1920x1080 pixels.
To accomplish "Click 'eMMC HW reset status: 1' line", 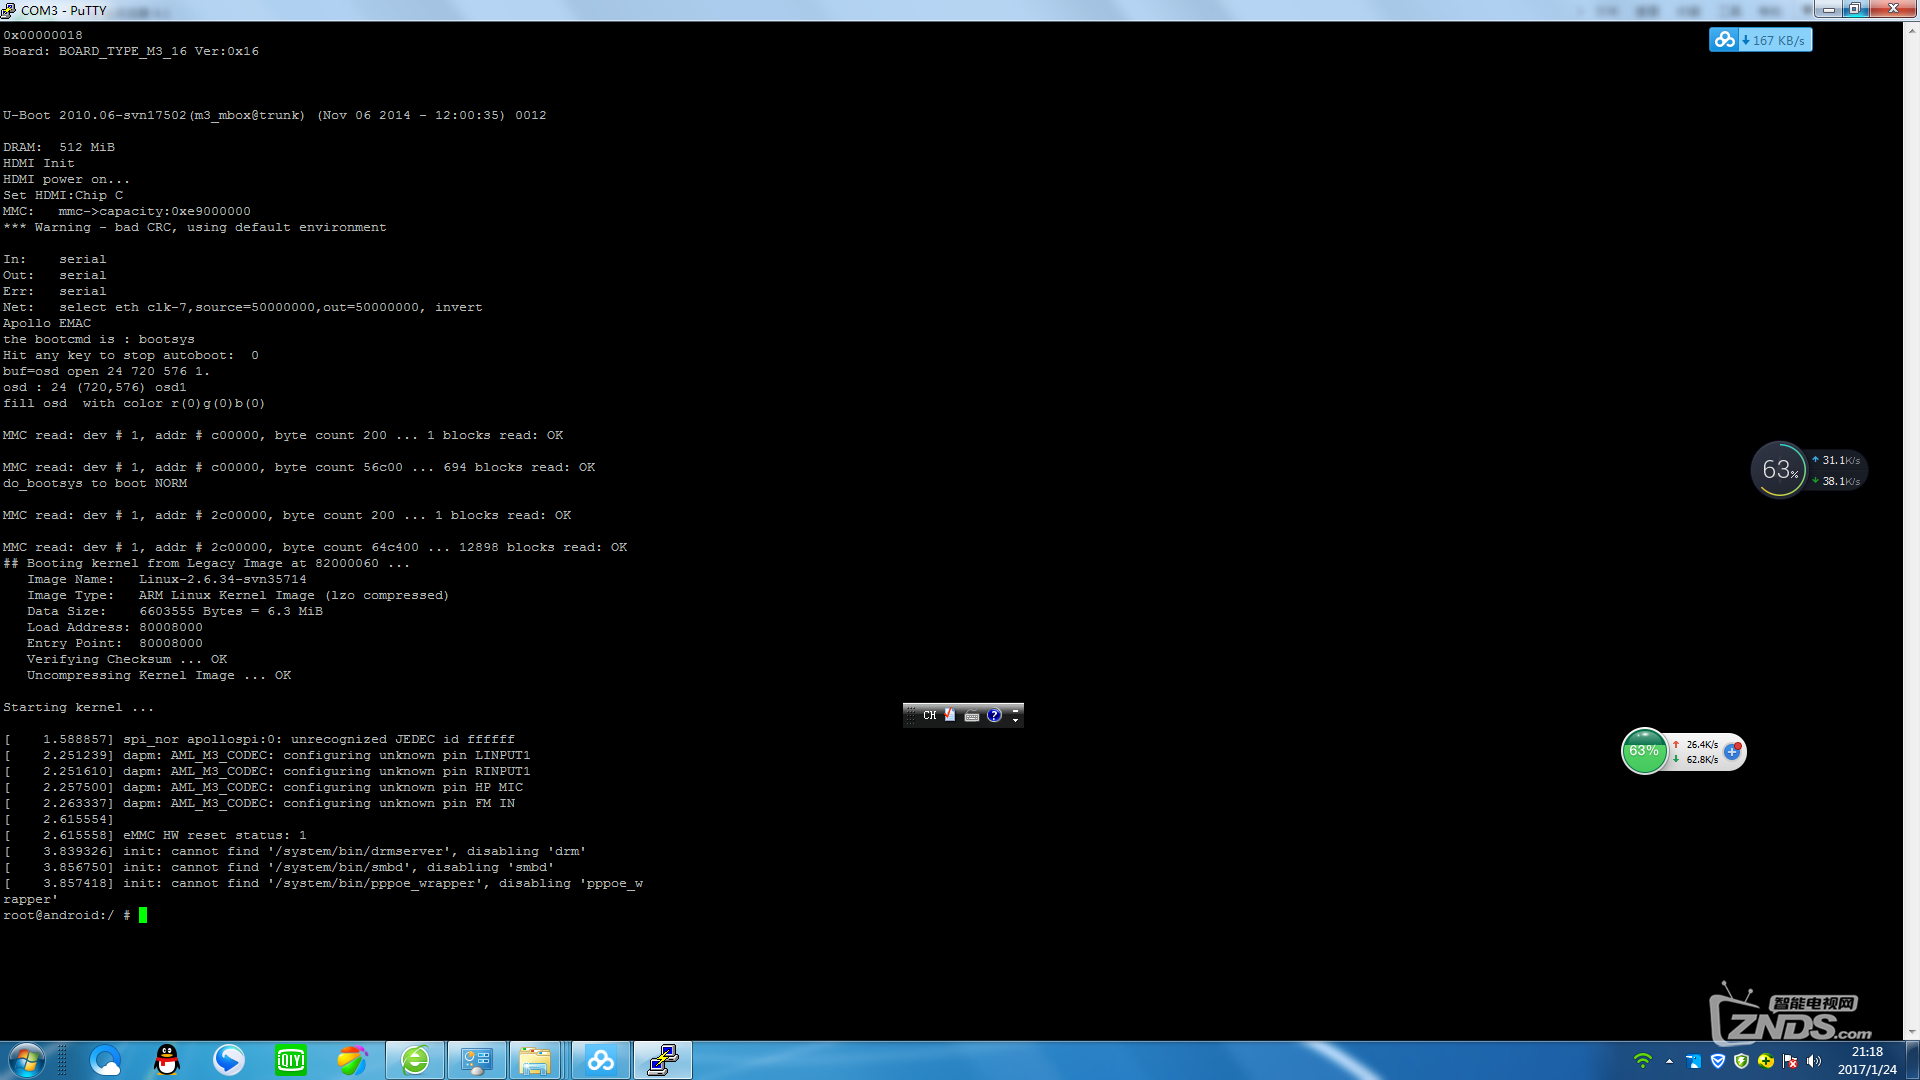I will [155, 835].
